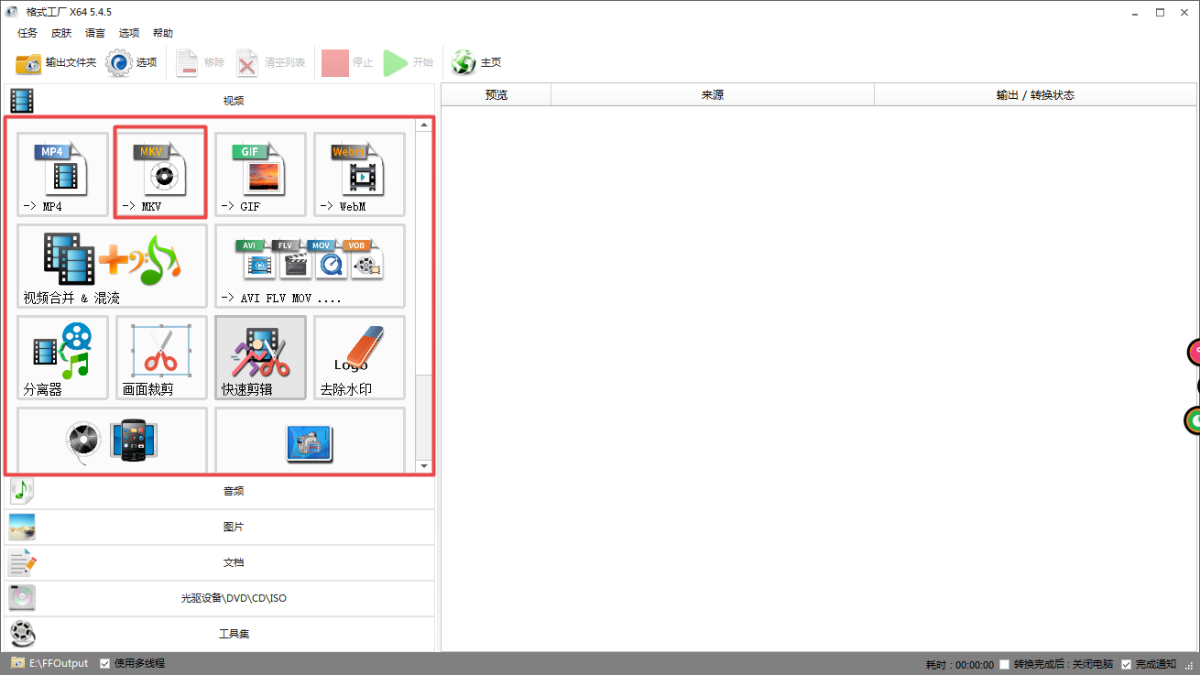Open the 选项 menu in menu bar
Screen dimensions: 1200x675
click(x=129, y=33)
